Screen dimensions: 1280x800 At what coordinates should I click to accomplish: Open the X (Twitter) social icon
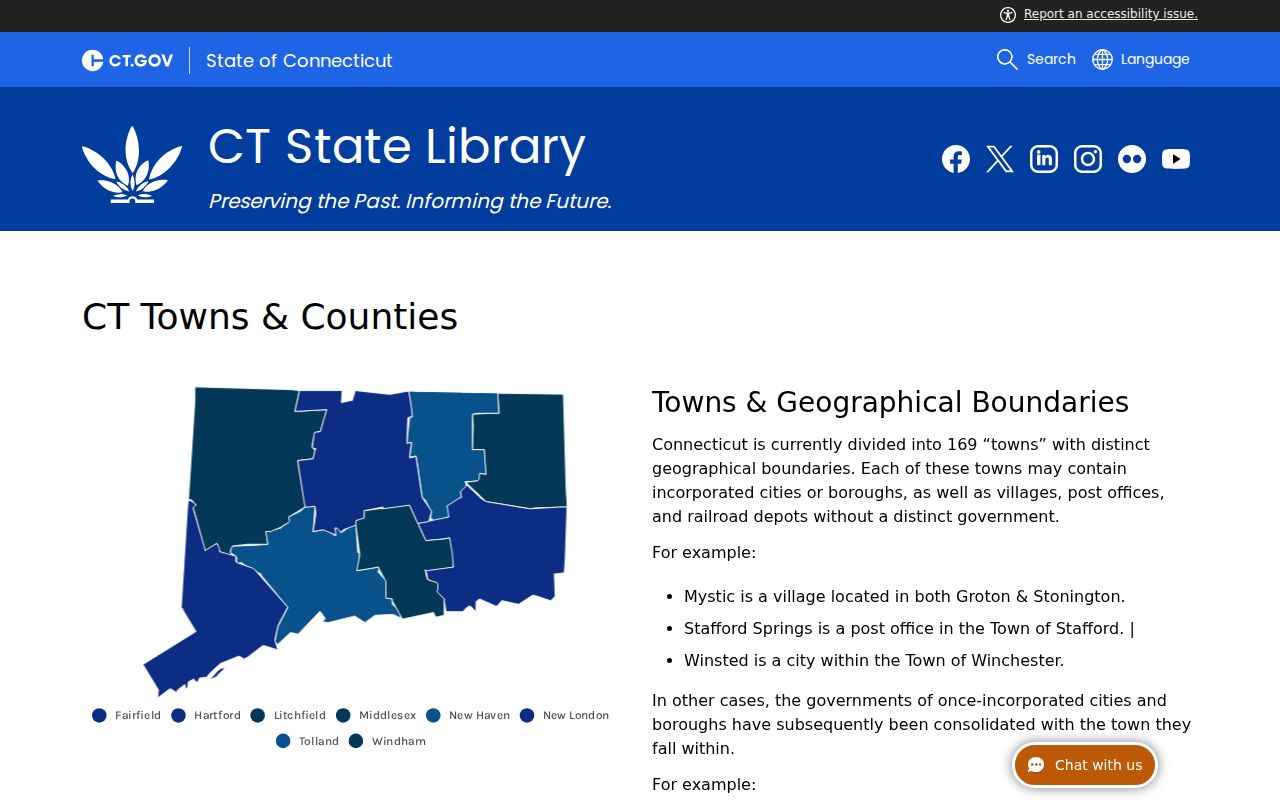(1000, 159)
